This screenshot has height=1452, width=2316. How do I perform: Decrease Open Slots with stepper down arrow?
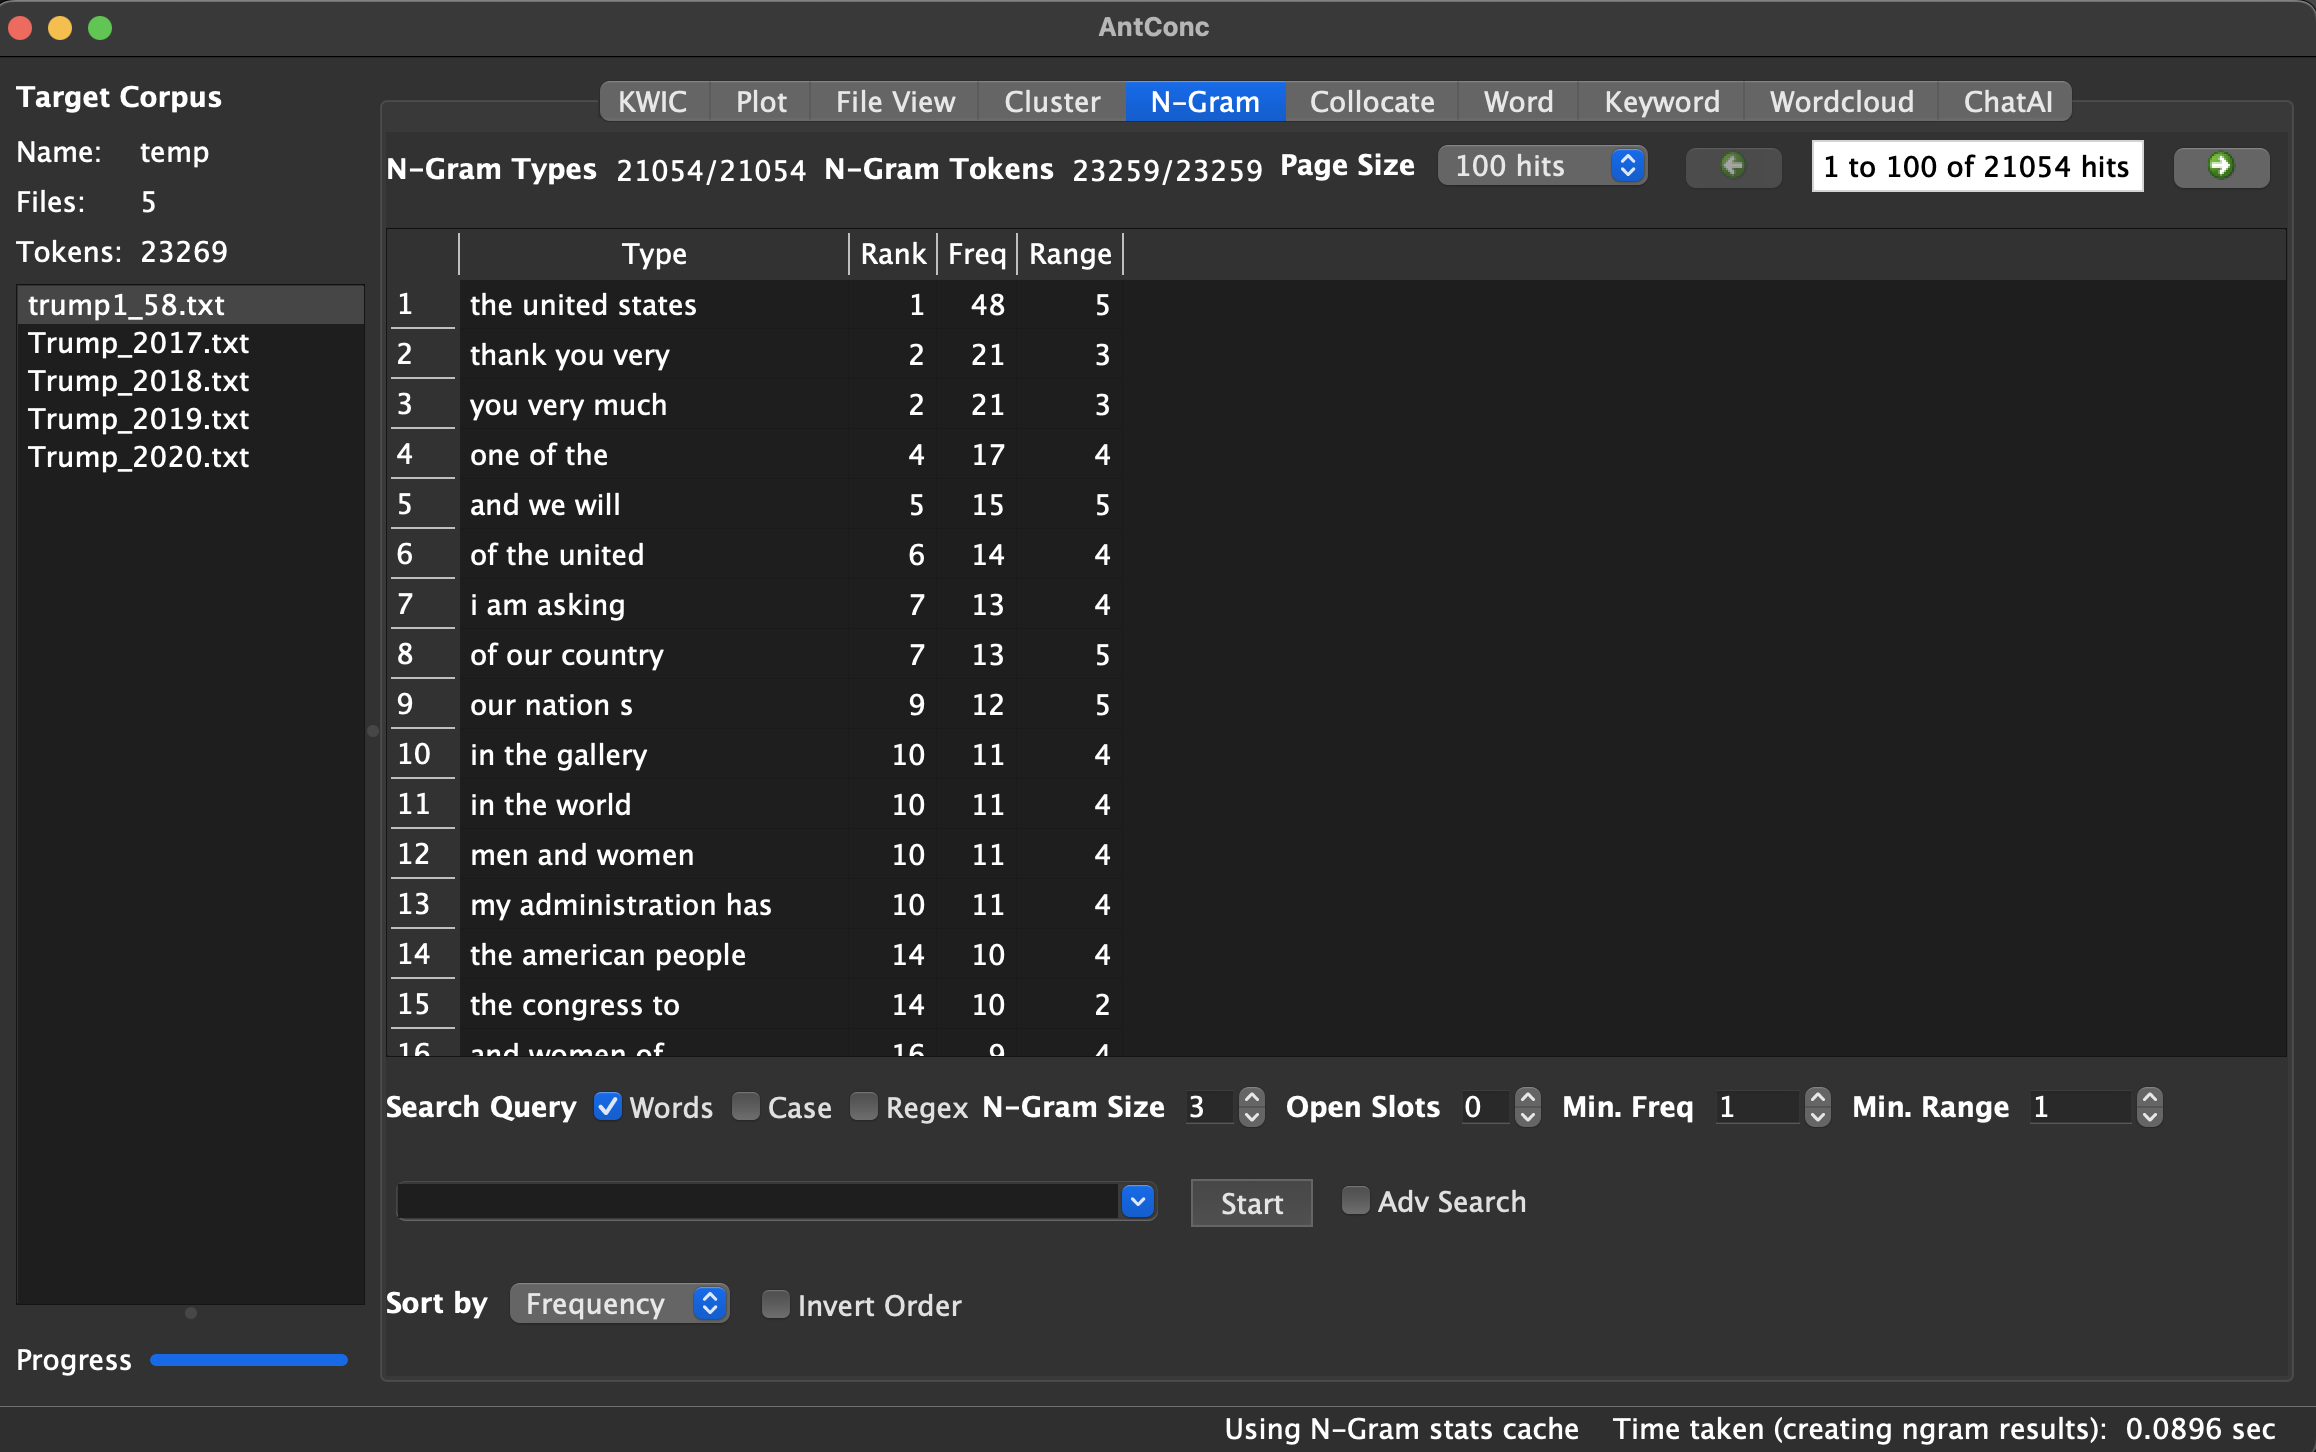(x=1527, y=1117)
